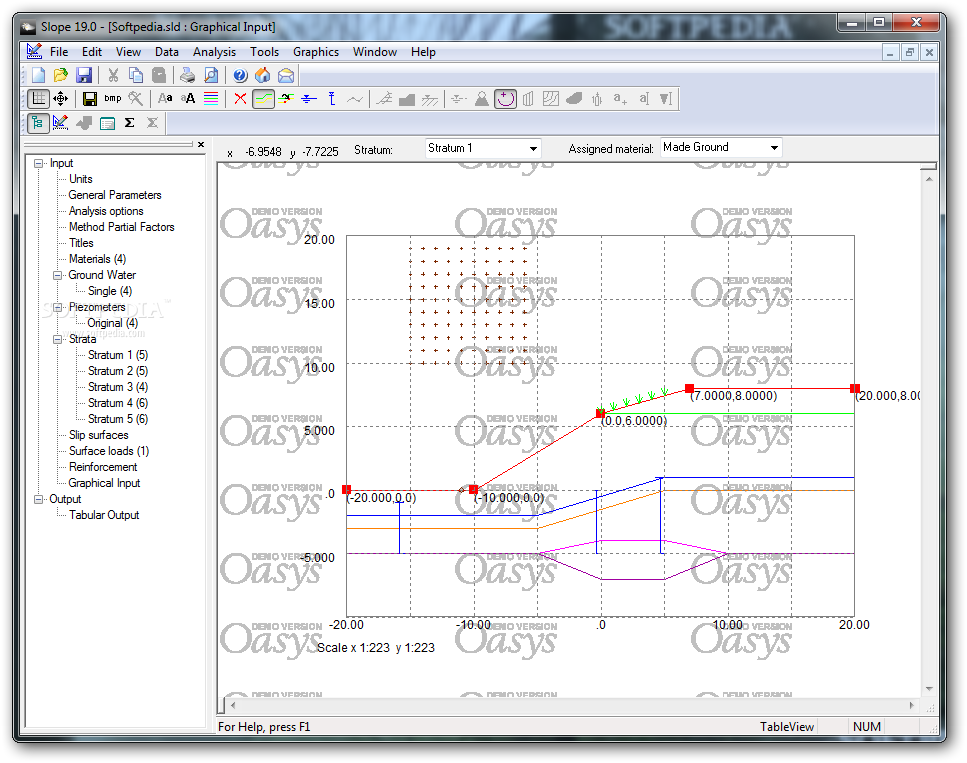
Task: Select Analysis options in the tree
Action: (106, 211)
